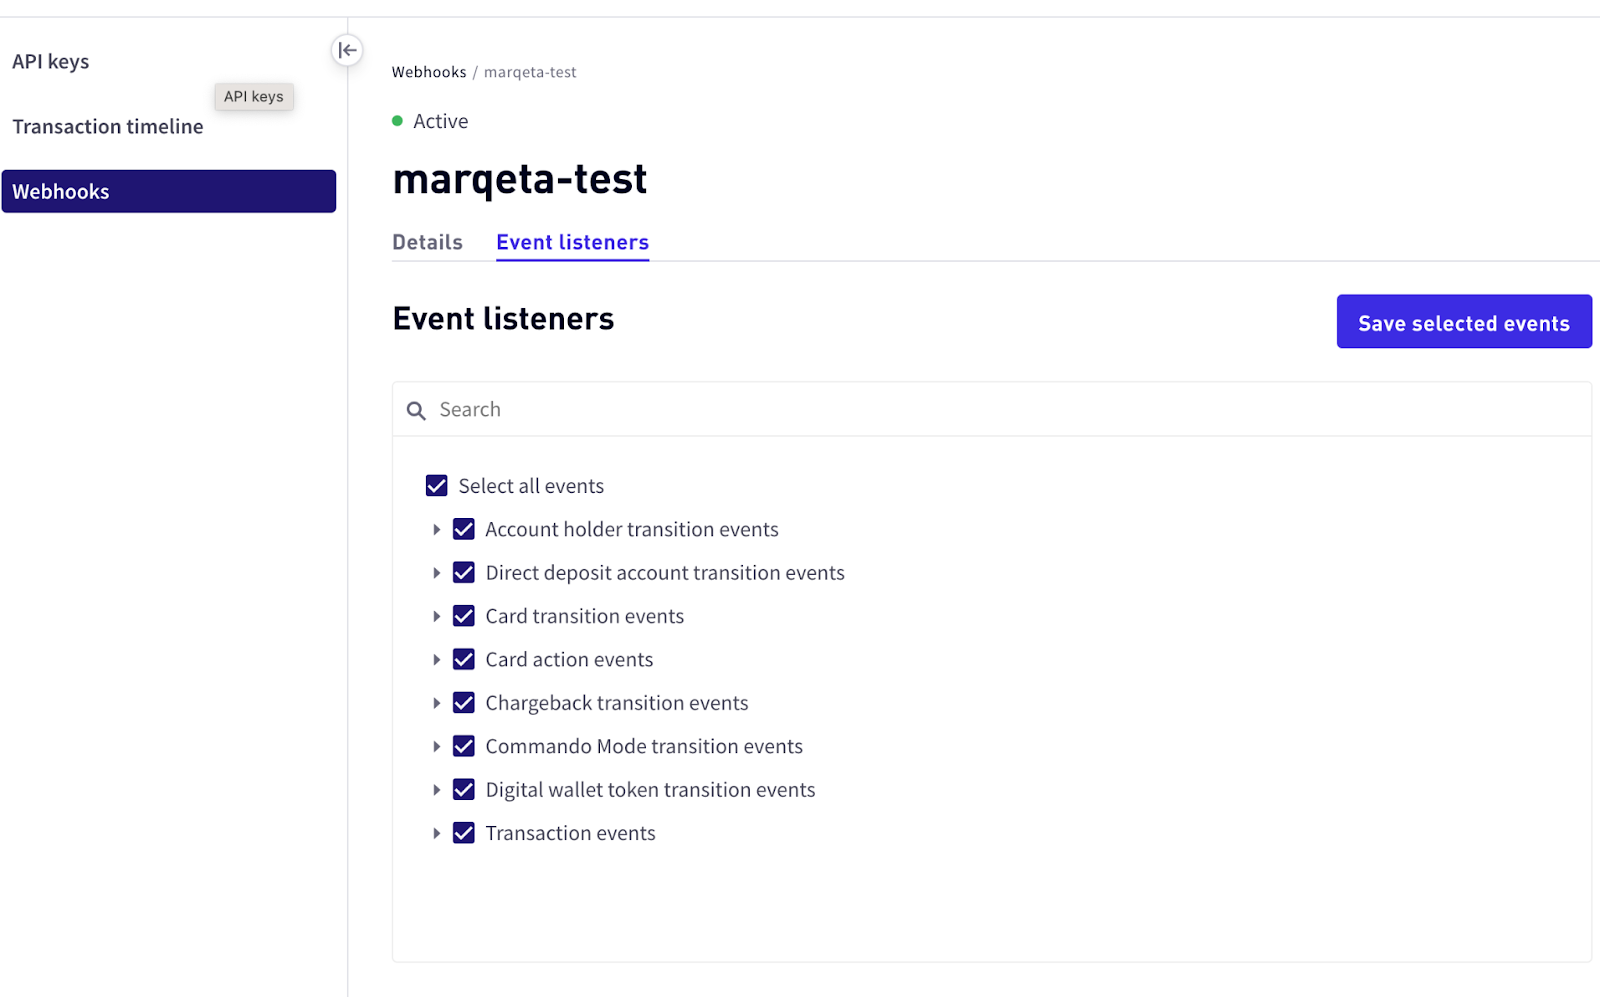The height and width of the screenshot is (997, 1600).
Task: Click Save selected events button
Action: pyautogui.click(x=1464, y=322)
